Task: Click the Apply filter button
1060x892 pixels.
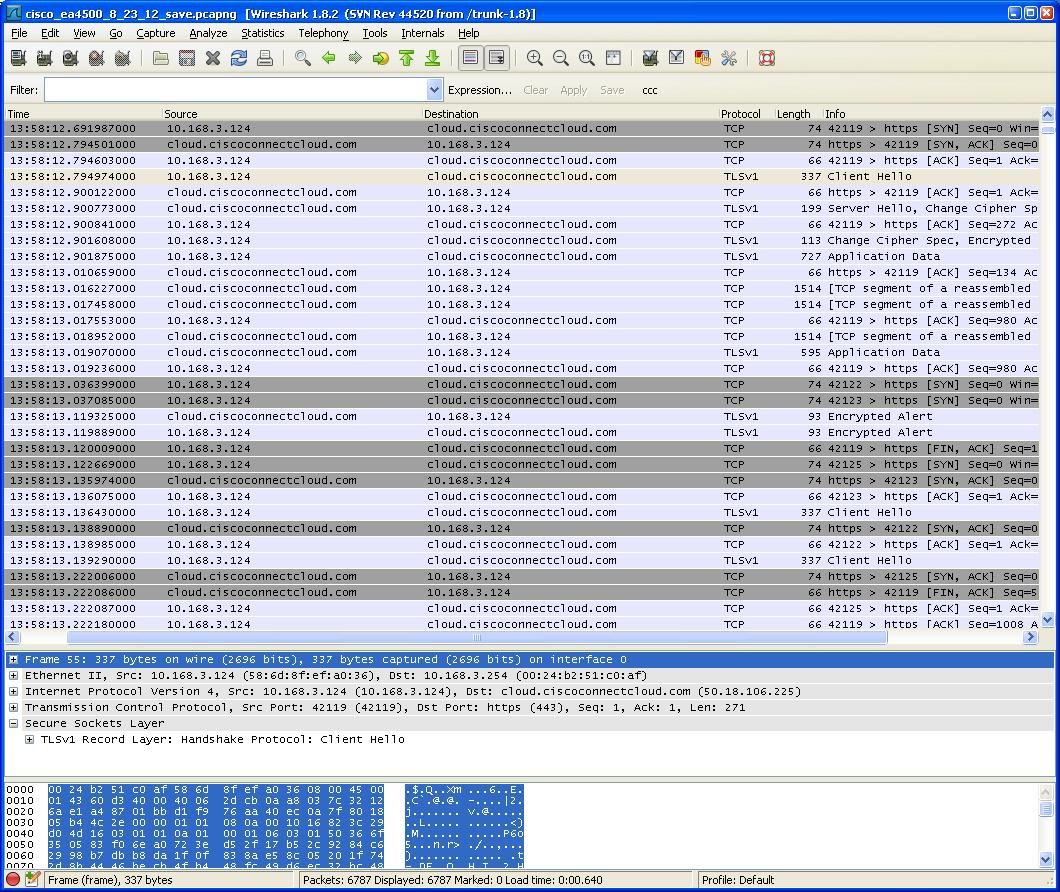Action: click(573, 90)
